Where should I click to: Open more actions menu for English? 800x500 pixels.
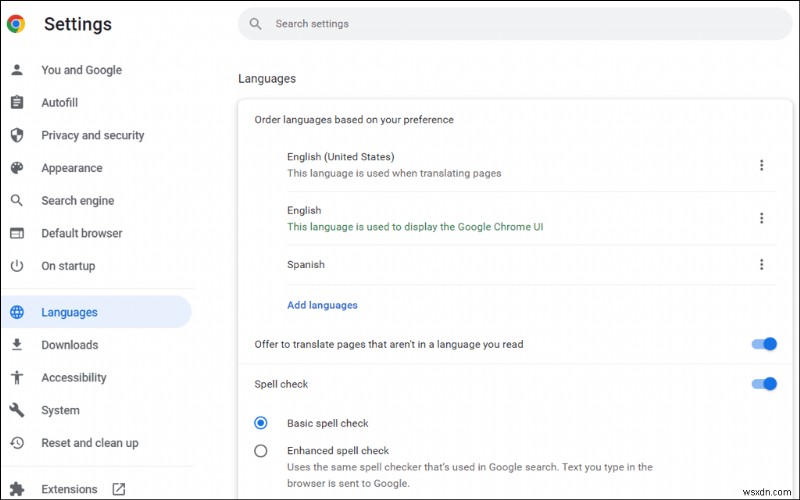(761, 218)
